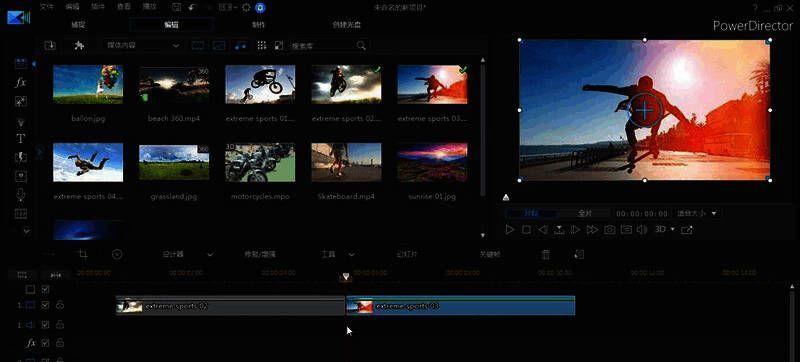Open the Transition Room lightning icon
This screenshot has height=362, width=800.
click(20, 157)
